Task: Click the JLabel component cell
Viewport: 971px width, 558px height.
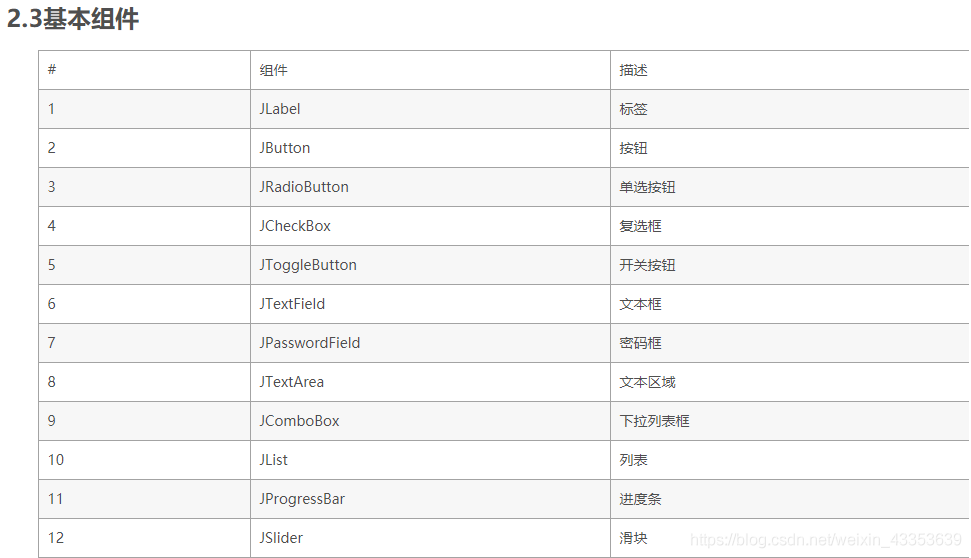Action: tap(280, 109)
